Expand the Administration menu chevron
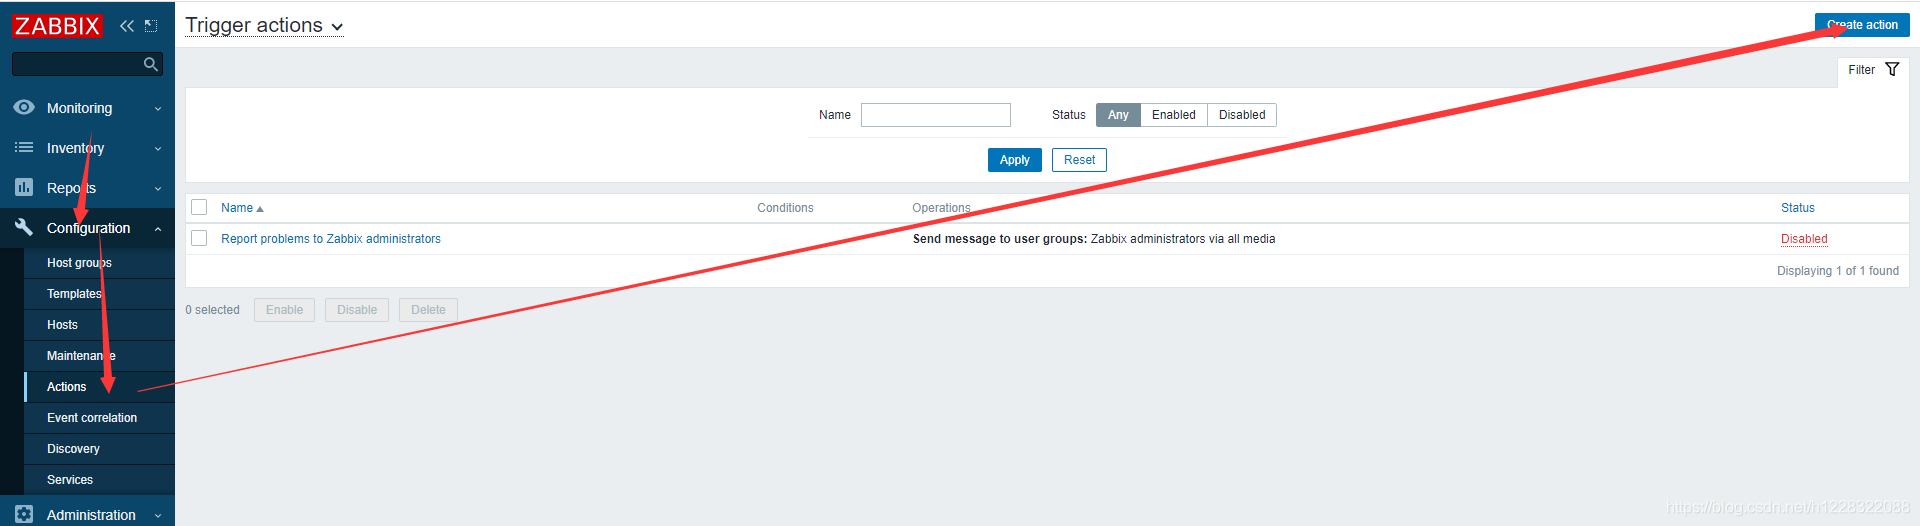The width and height of the screenshot is (1920, 526). coord(158,515)
